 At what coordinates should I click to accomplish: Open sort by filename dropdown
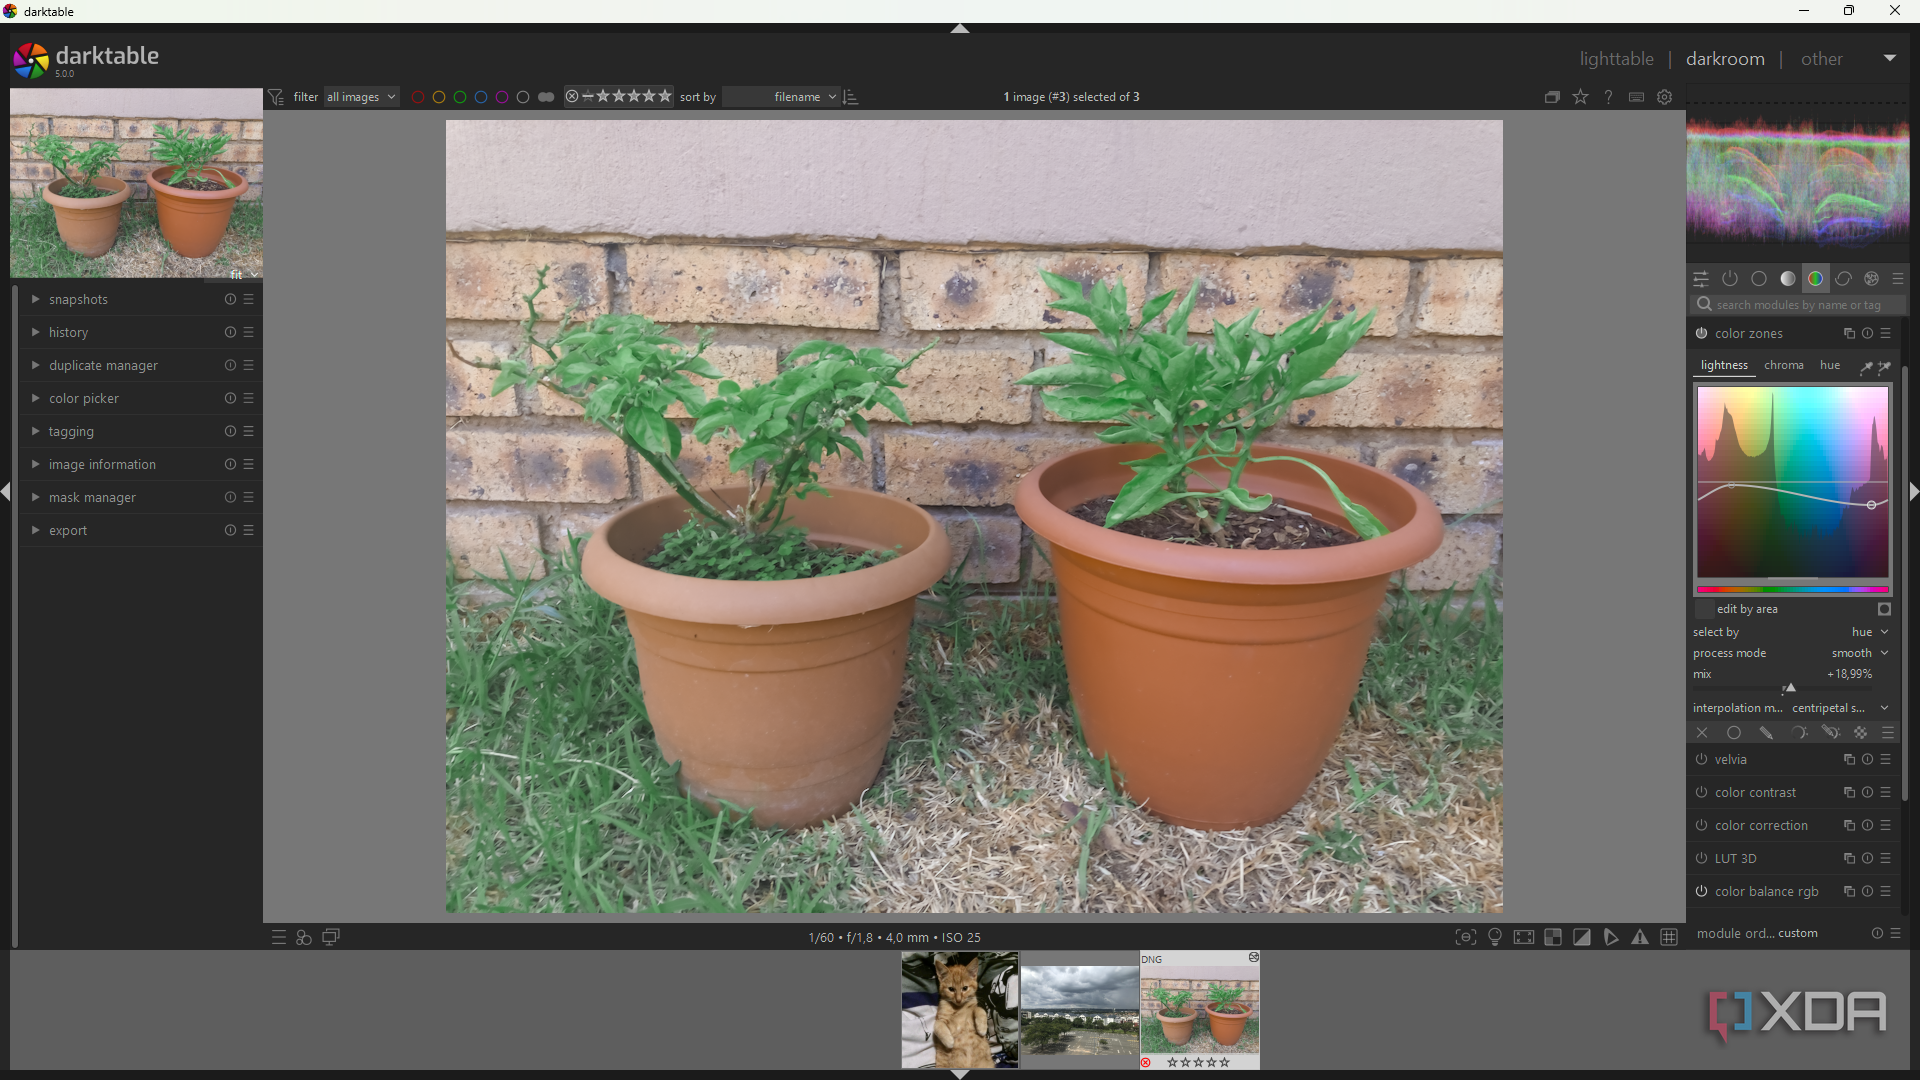pyautogui.click(x=781, y=97)
